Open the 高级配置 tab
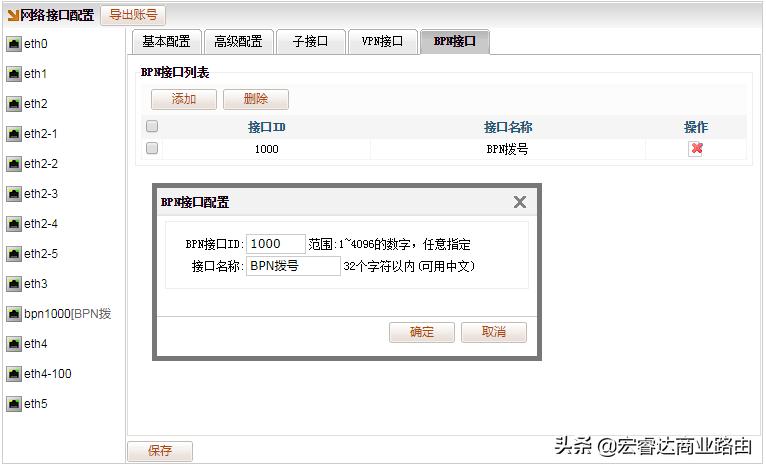This screenshot has height=469, width=766. point(238,42)
